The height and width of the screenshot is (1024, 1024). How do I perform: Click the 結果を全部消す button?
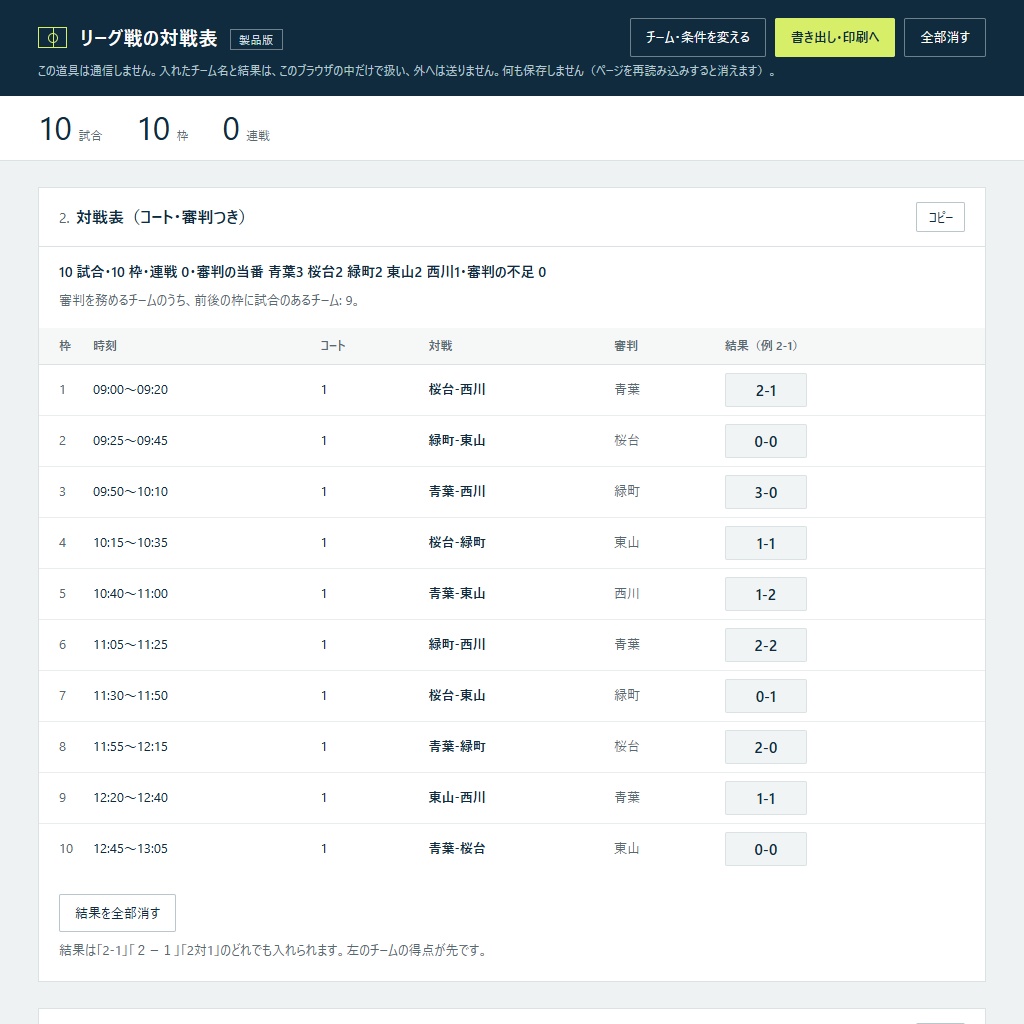click(118, 912)
